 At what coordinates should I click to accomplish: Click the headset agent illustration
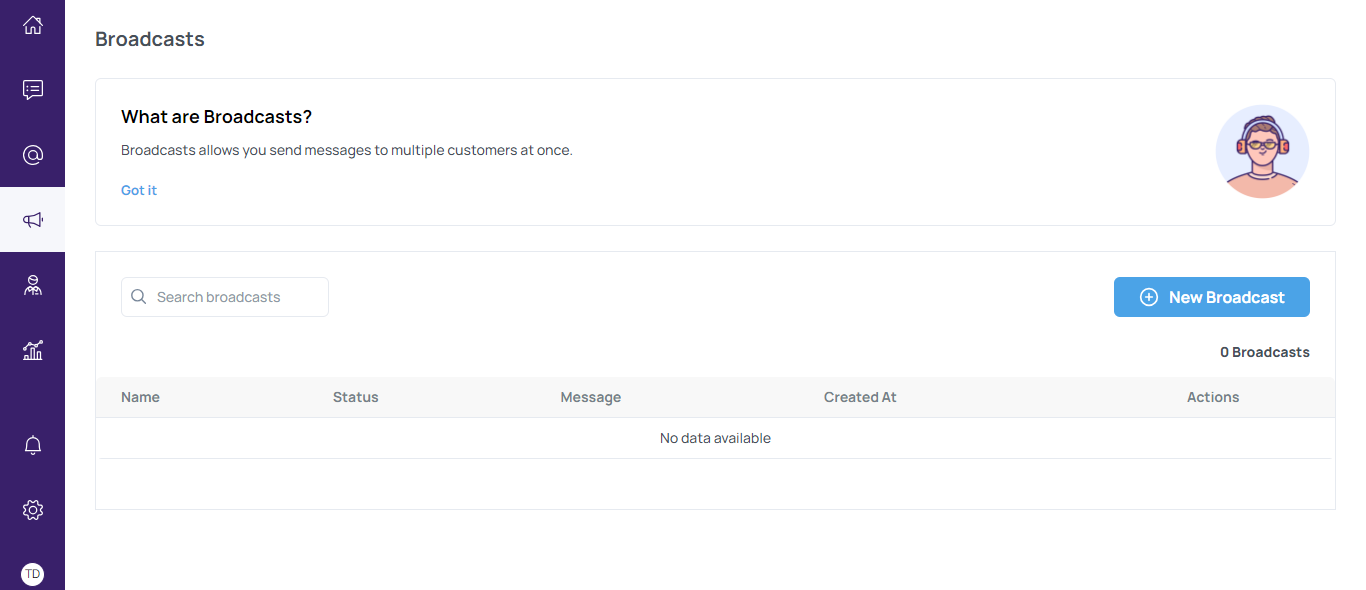pyautogui.click(x=1261, y=152)
